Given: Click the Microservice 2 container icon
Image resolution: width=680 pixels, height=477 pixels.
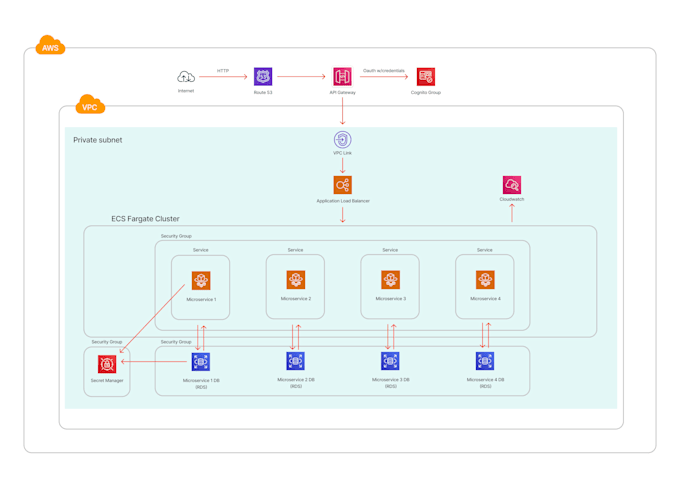Looking at the screenshot, I should point(296,280).
